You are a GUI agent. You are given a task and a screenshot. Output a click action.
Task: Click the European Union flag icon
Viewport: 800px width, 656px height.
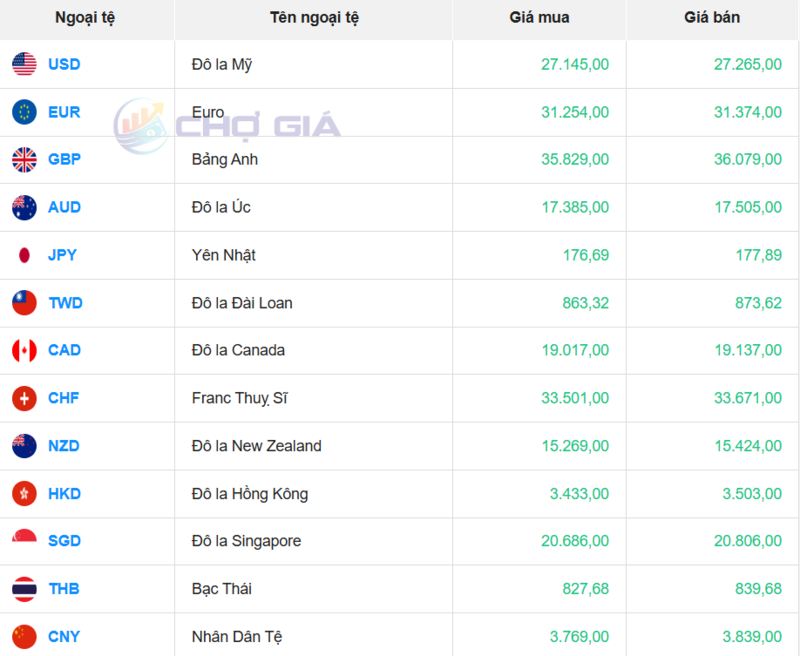(24, 112)
